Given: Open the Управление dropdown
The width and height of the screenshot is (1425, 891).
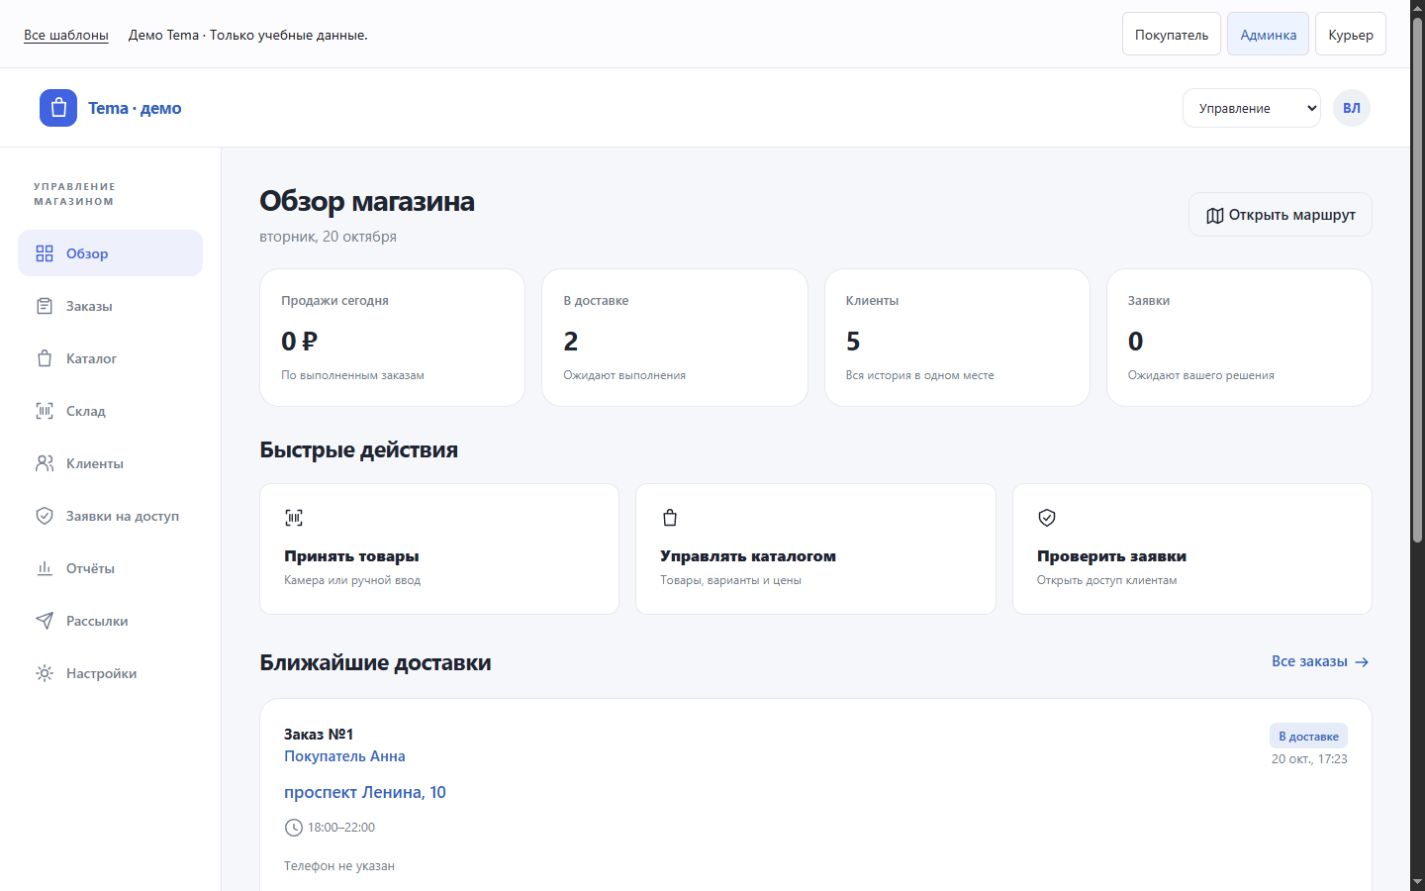Looking at the screenshot, I should point(1251,108).
